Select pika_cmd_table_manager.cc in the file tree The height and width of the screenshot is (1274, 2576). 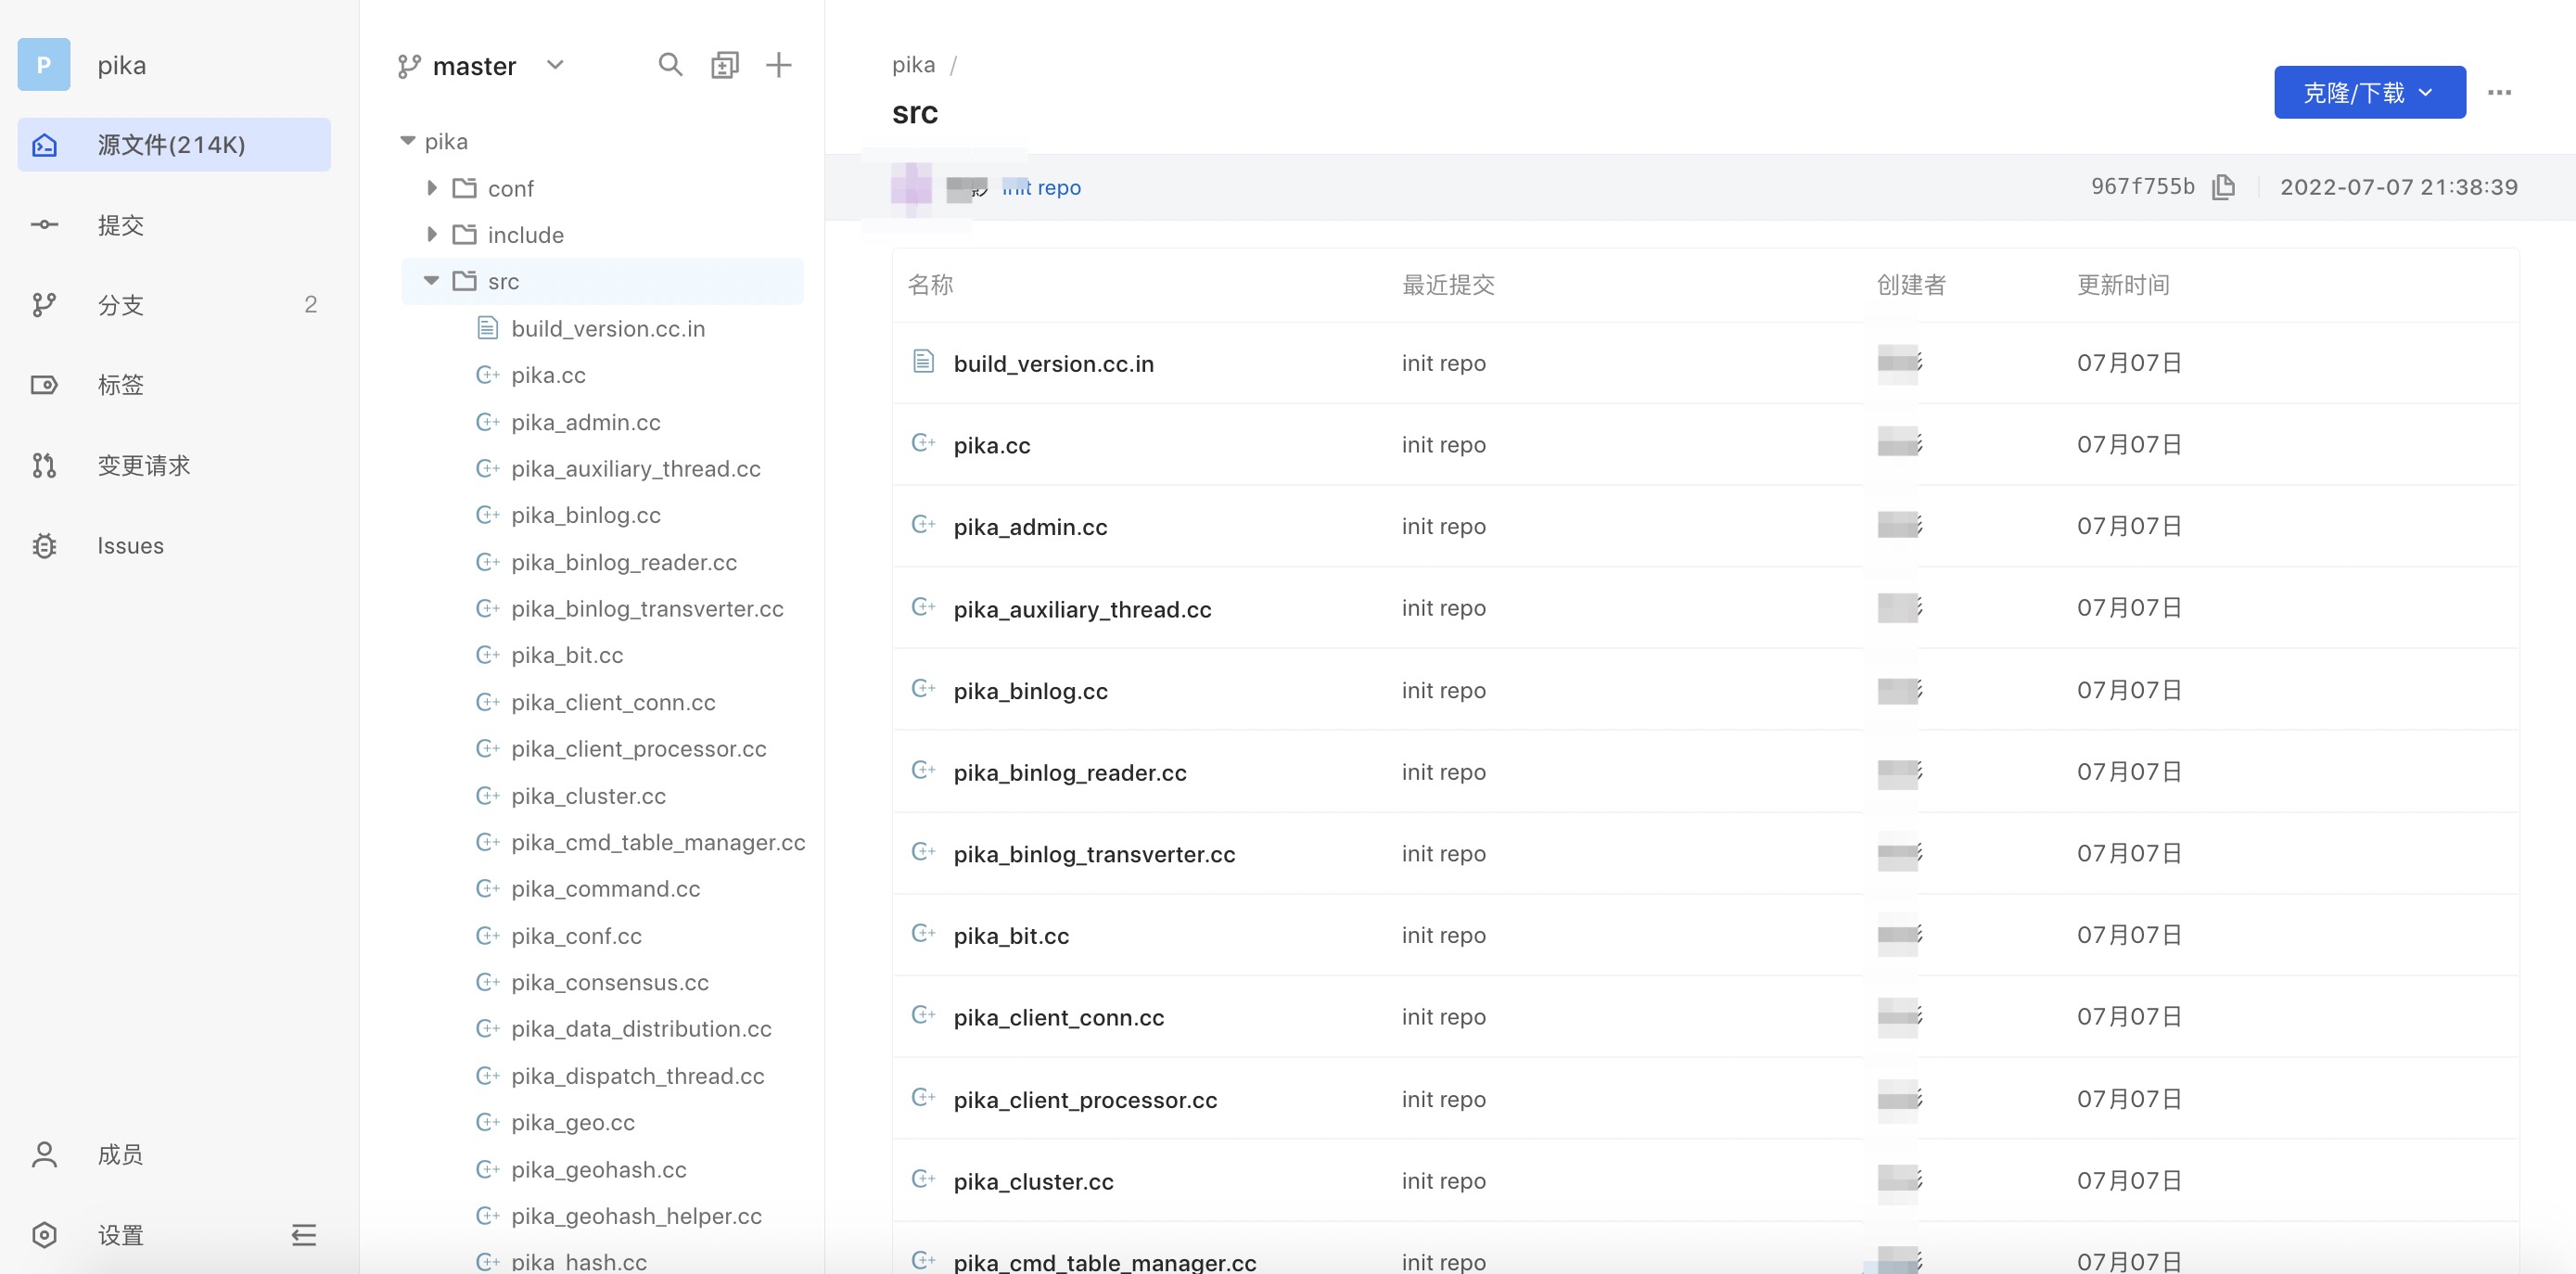click(658, 842)
